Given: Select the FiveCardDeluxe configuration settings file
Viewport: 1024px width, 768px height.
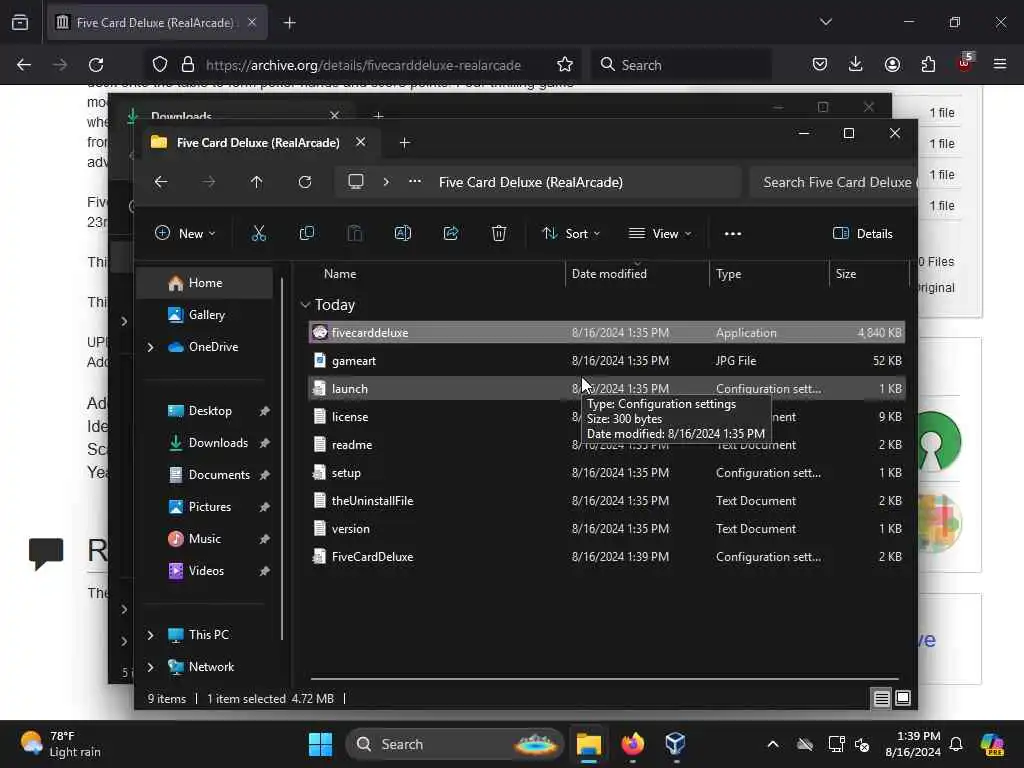Looking at the screenshot, I should [606, 557].
